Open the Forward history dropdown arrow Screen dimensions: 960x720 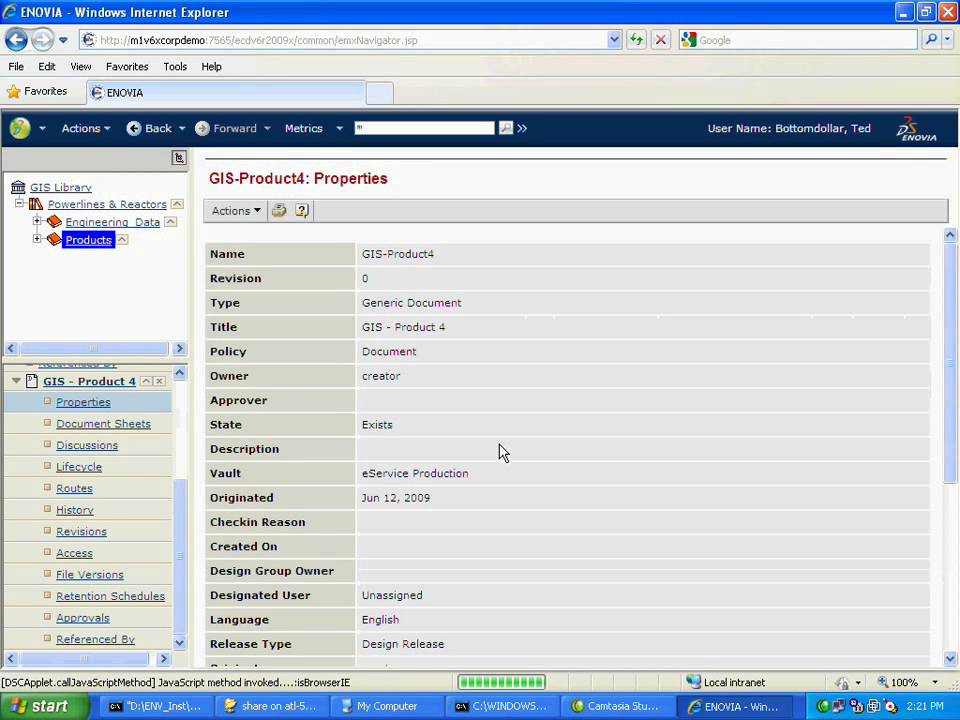coord(267,129)
